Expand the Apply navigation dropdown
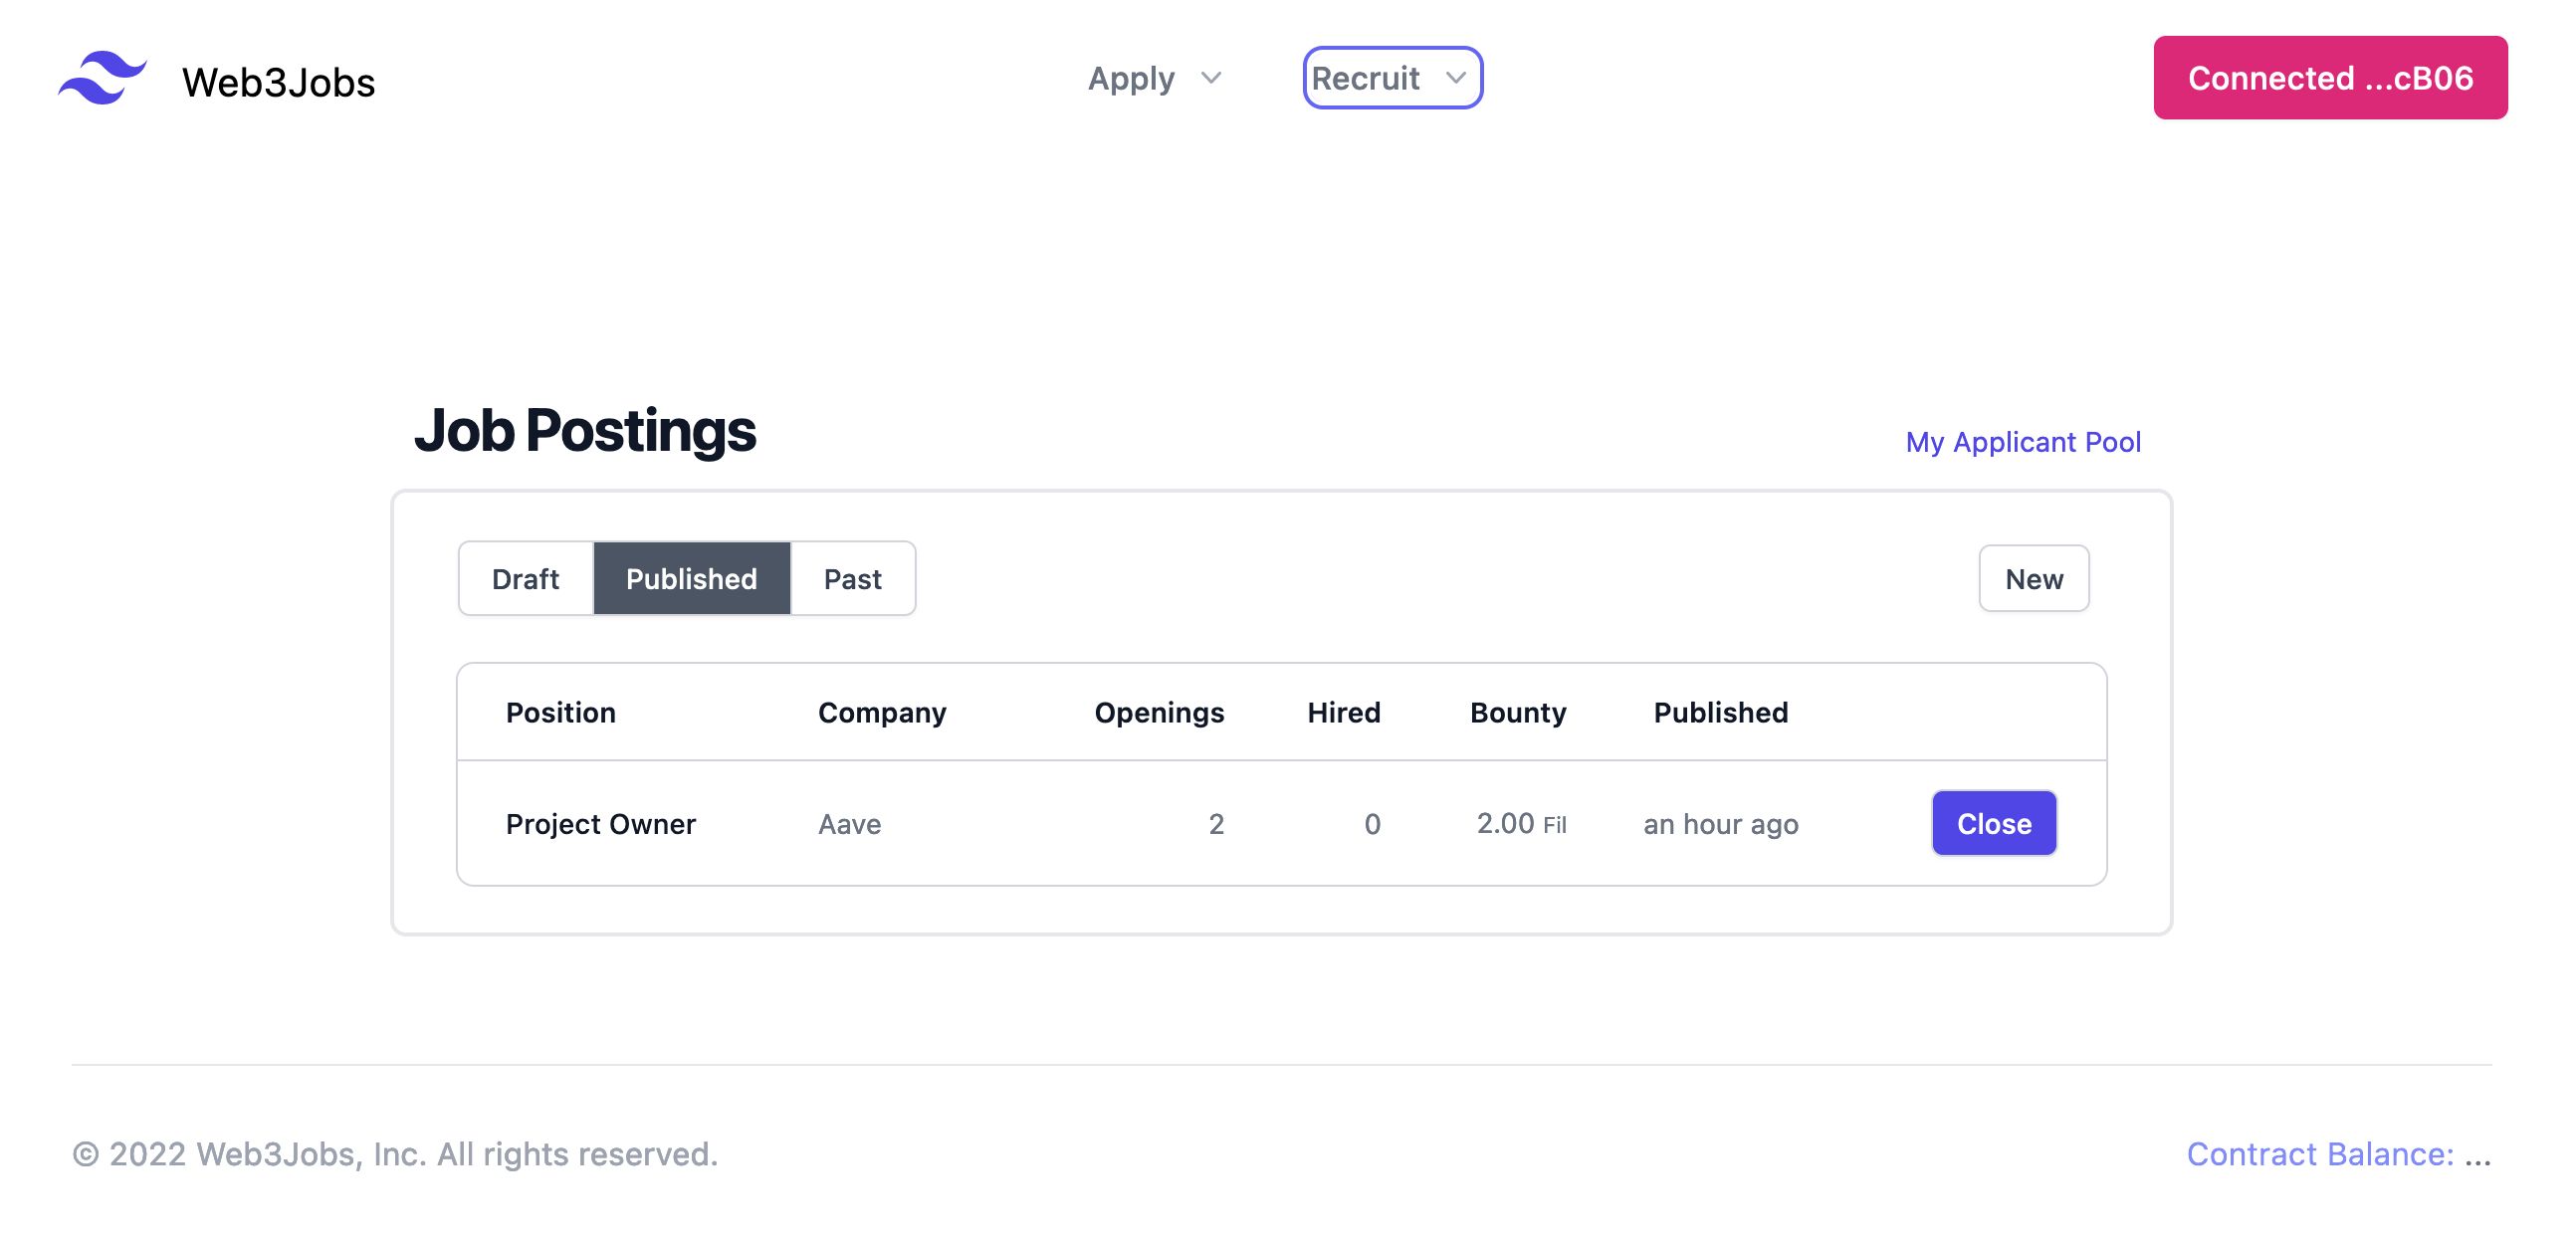The image size is (2576, 1242). pyautogui.click(x=1150, y=78)
